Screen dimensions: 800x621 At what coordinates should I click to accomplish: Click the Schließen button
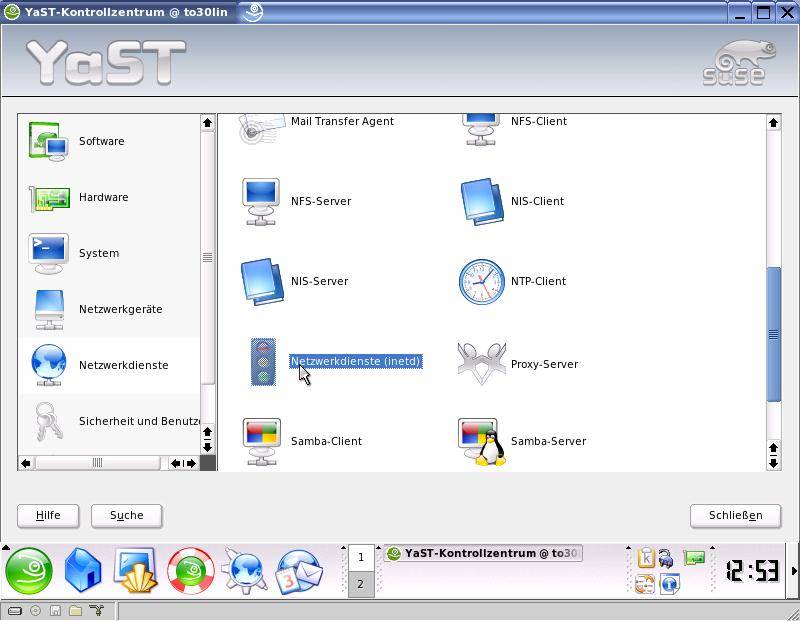[x=735, y=516]
